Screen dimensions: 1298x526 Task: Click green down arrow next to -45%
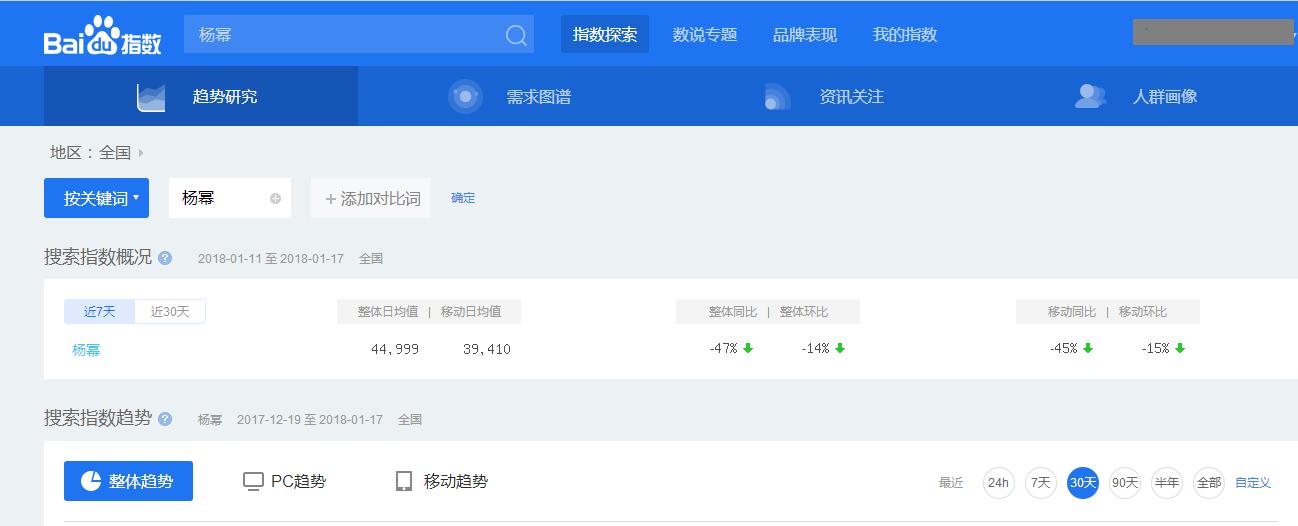point(1088,348)
